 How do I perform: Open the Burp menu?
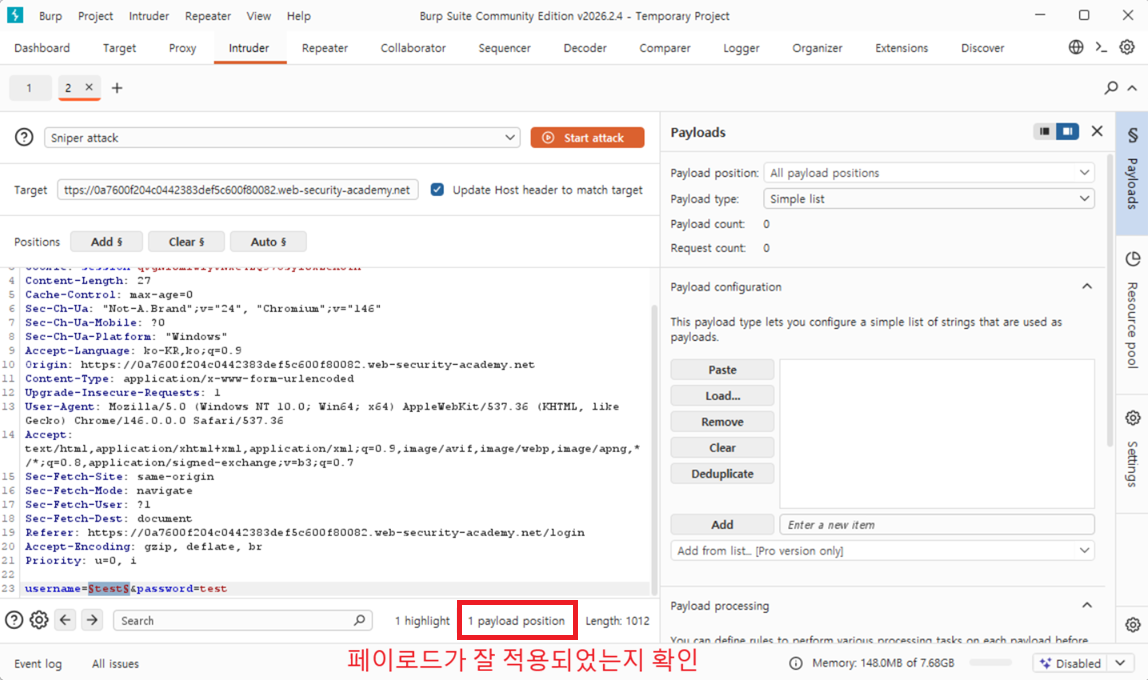click(51, 15)
